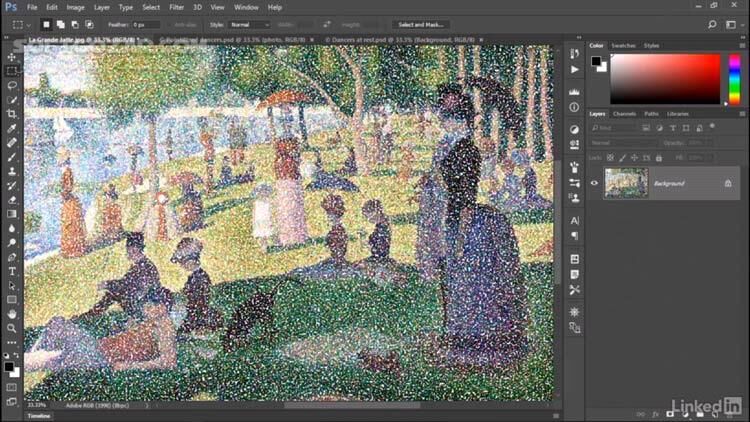Open the Paragraph panel icon

(574, 236)
